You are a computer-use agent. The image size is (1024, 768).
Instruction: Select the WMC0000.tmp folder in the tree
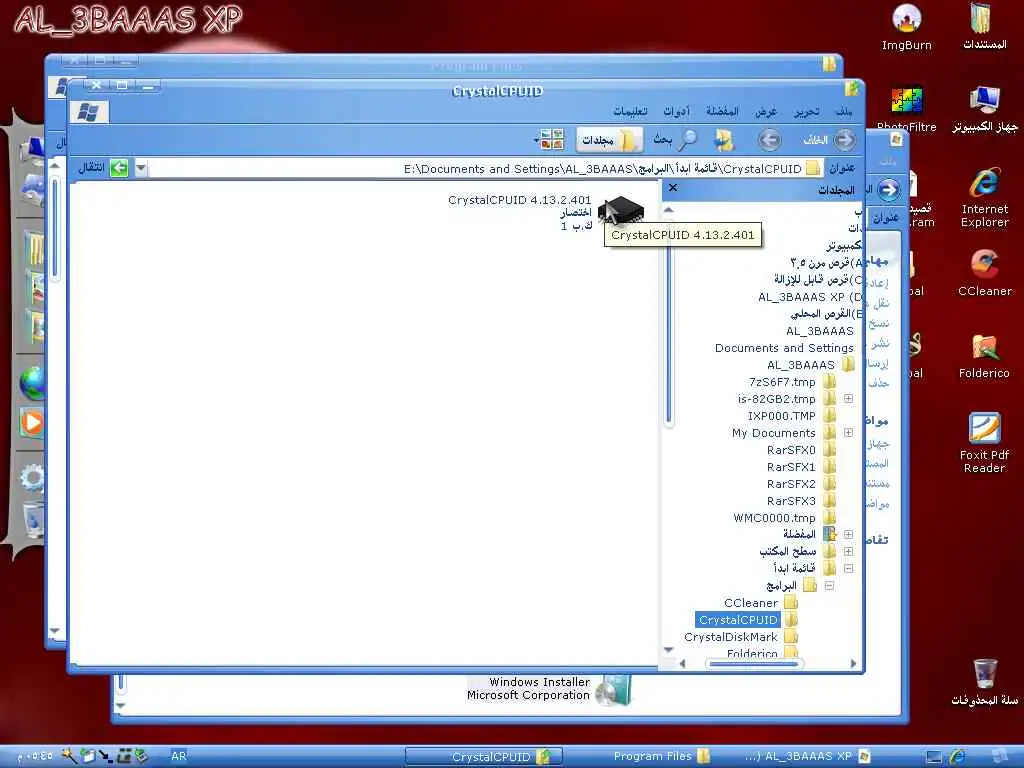click(775, 518)
